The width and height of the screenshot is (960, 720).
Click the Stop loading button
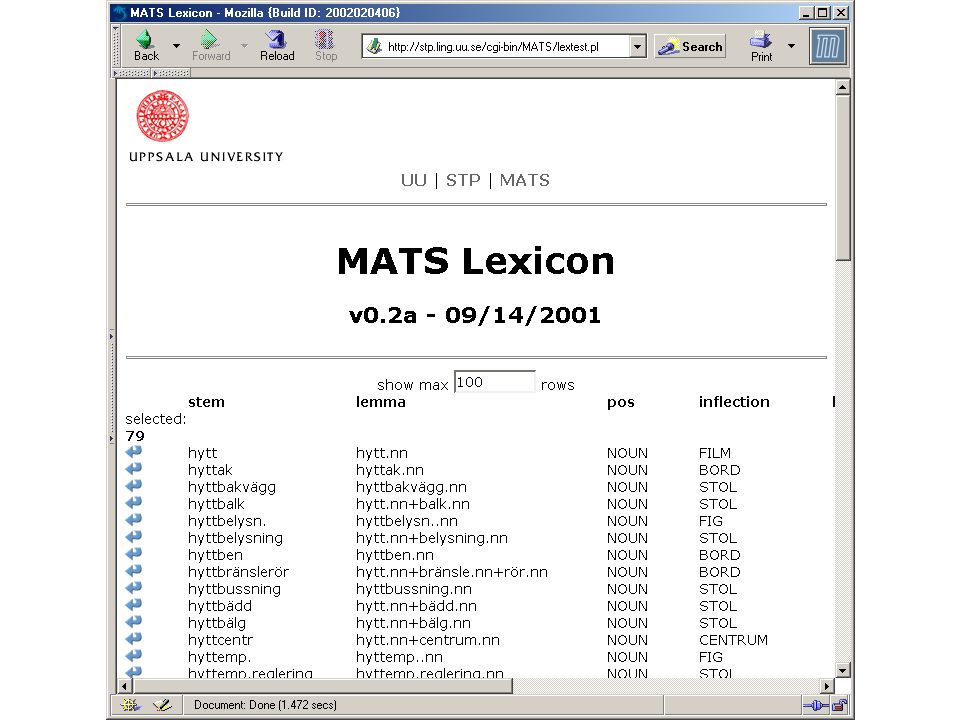coord(326,46)
